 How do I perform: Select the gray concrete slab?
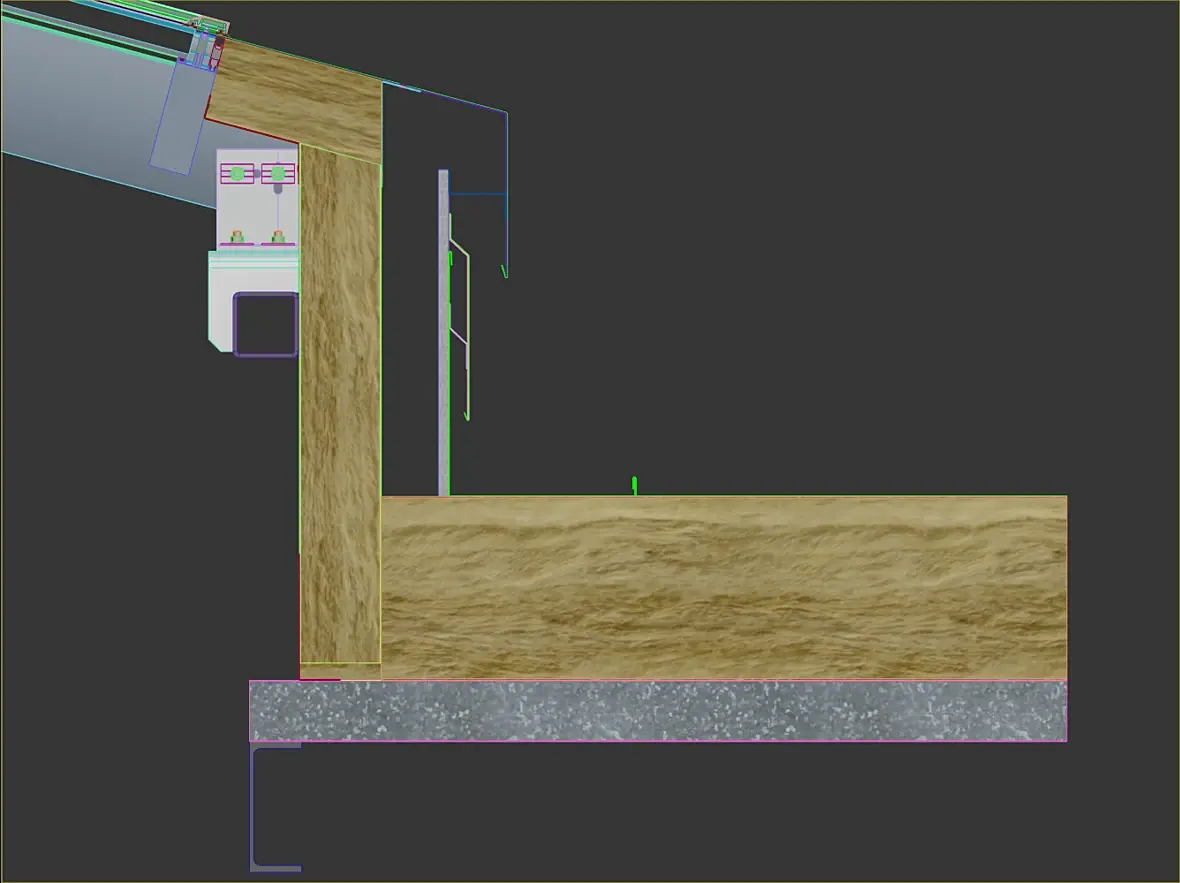(x=658, y=711)
